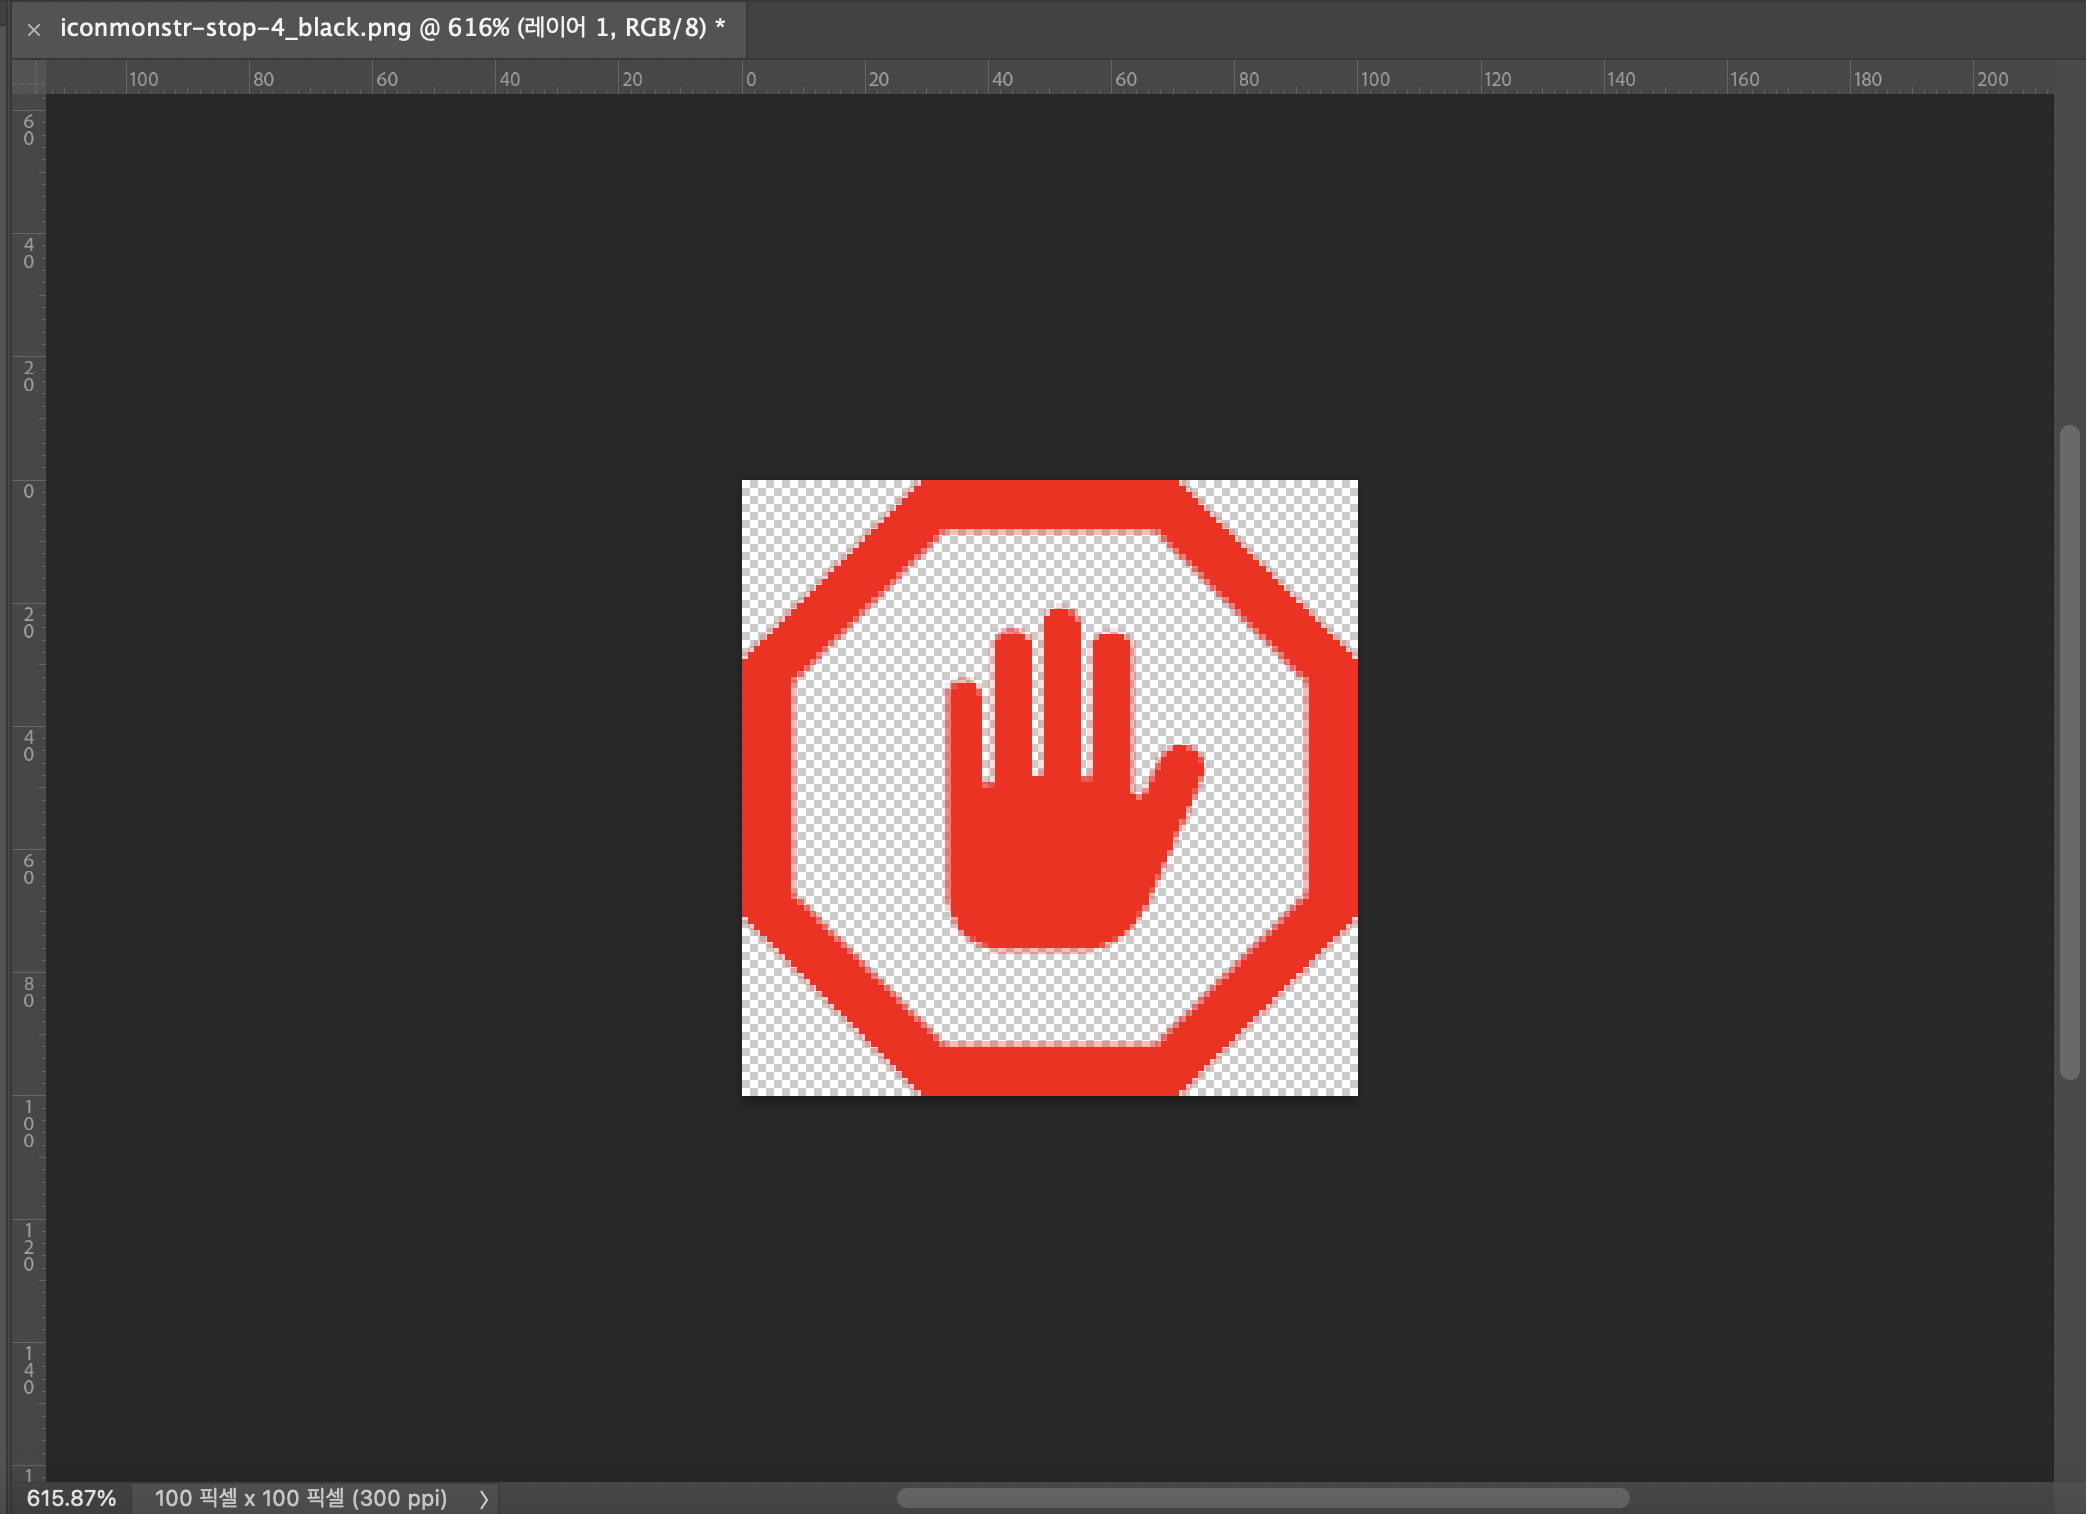Click the 140 mark on horizontal ruler
The width and height of the screenshot is (2086, 1514).
[x=1620, y=79]
